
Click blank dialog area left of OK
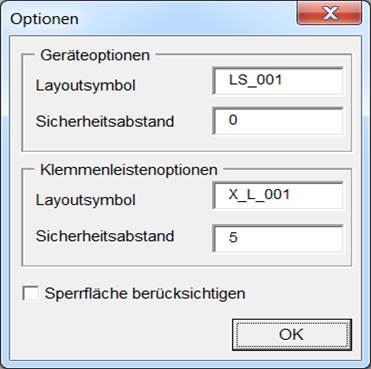point(127,335)
